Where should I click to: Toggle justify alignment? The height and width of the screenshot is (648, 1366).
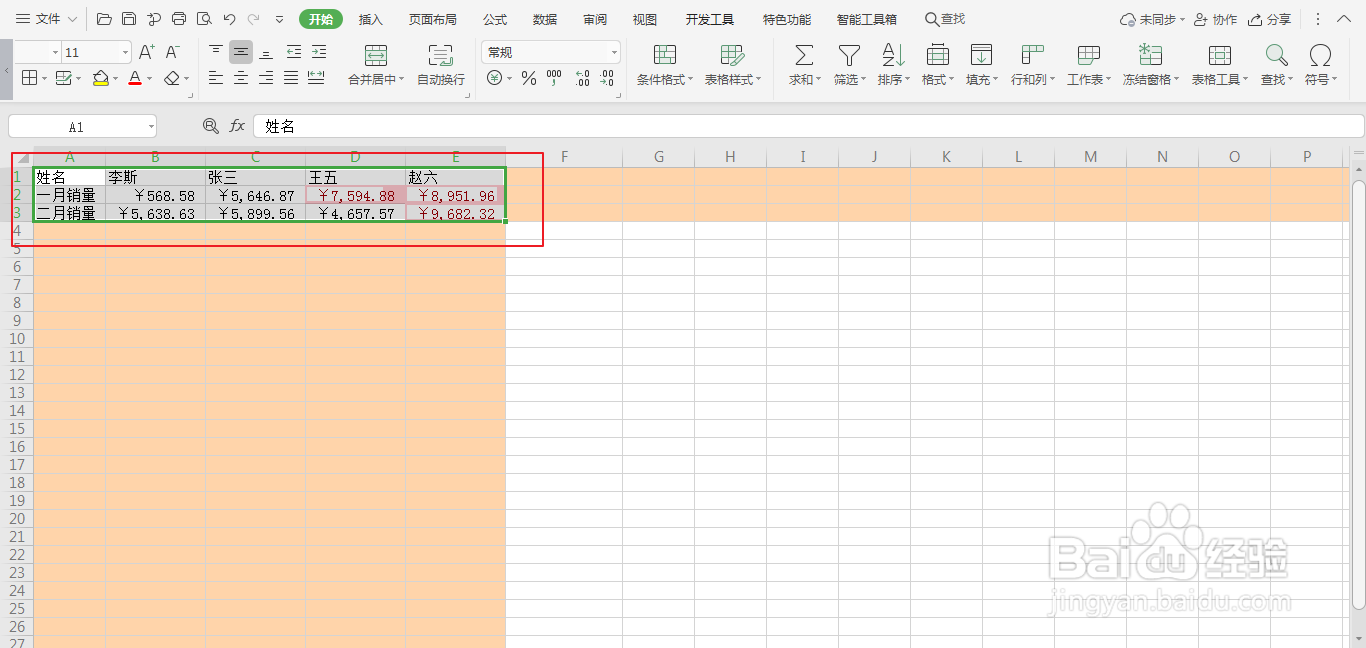[x=291, y=78]
